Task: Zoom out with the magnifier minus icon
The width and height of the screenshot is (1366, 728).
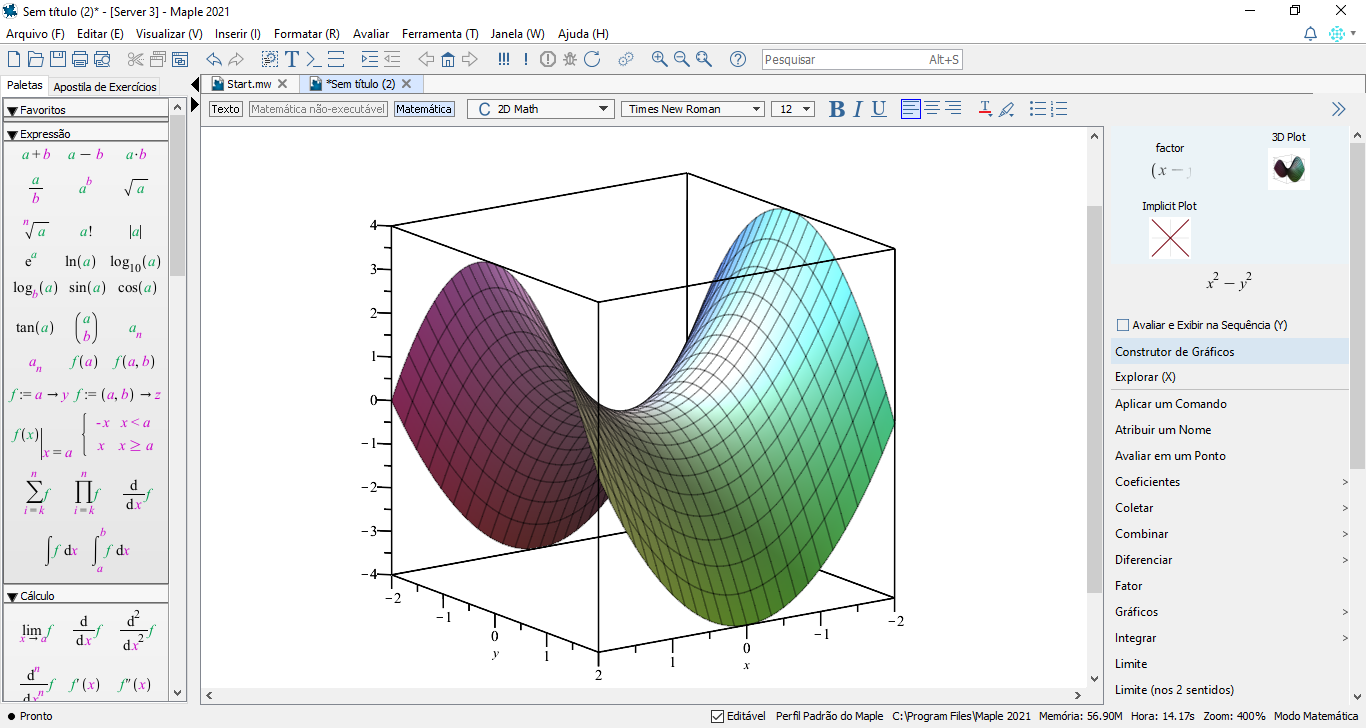Action: click(682, 59)
